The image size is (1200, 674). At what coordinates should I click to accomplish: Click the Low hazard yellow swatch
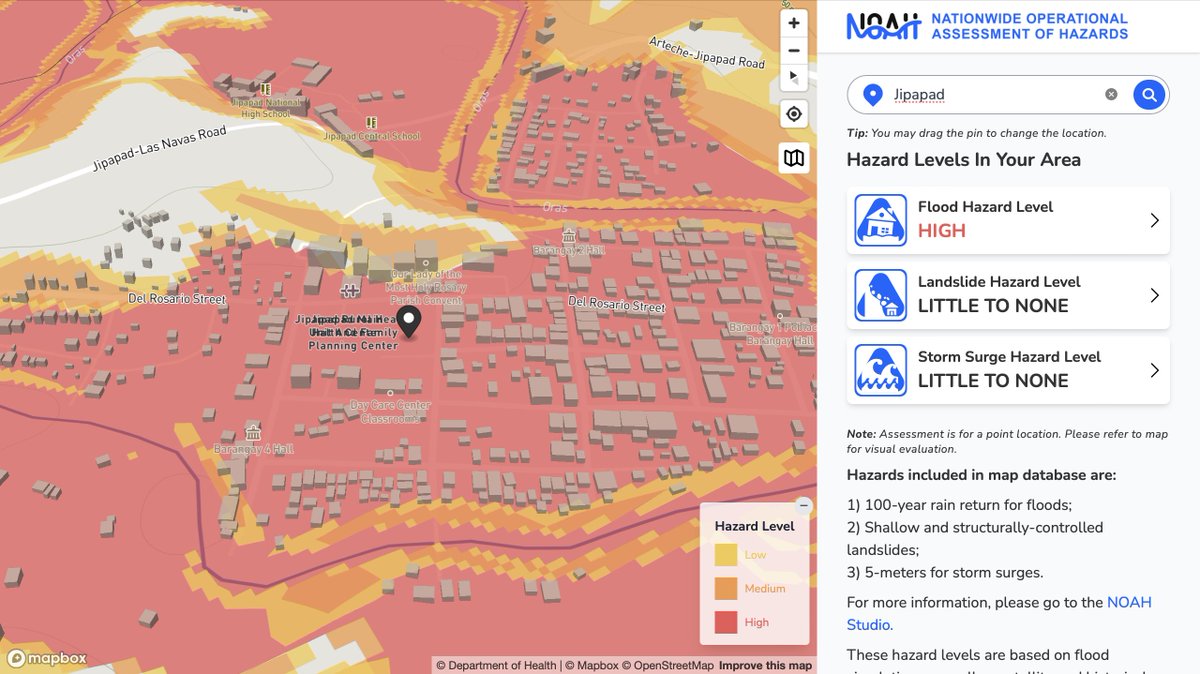tap(726, 555)
